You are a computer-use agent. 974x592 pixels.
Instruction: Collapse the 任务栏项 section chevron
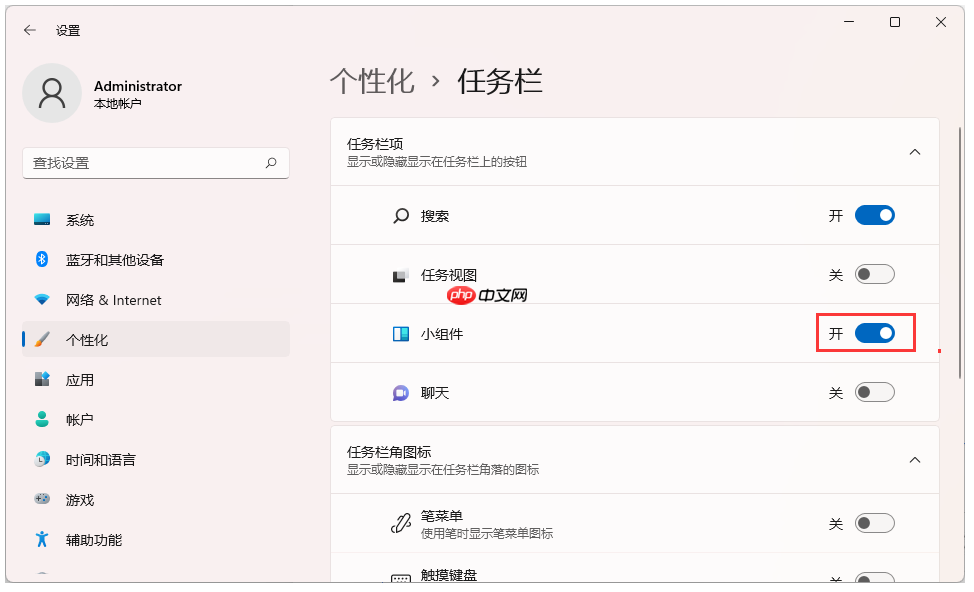pyautogui.click(x=914, y=151)
